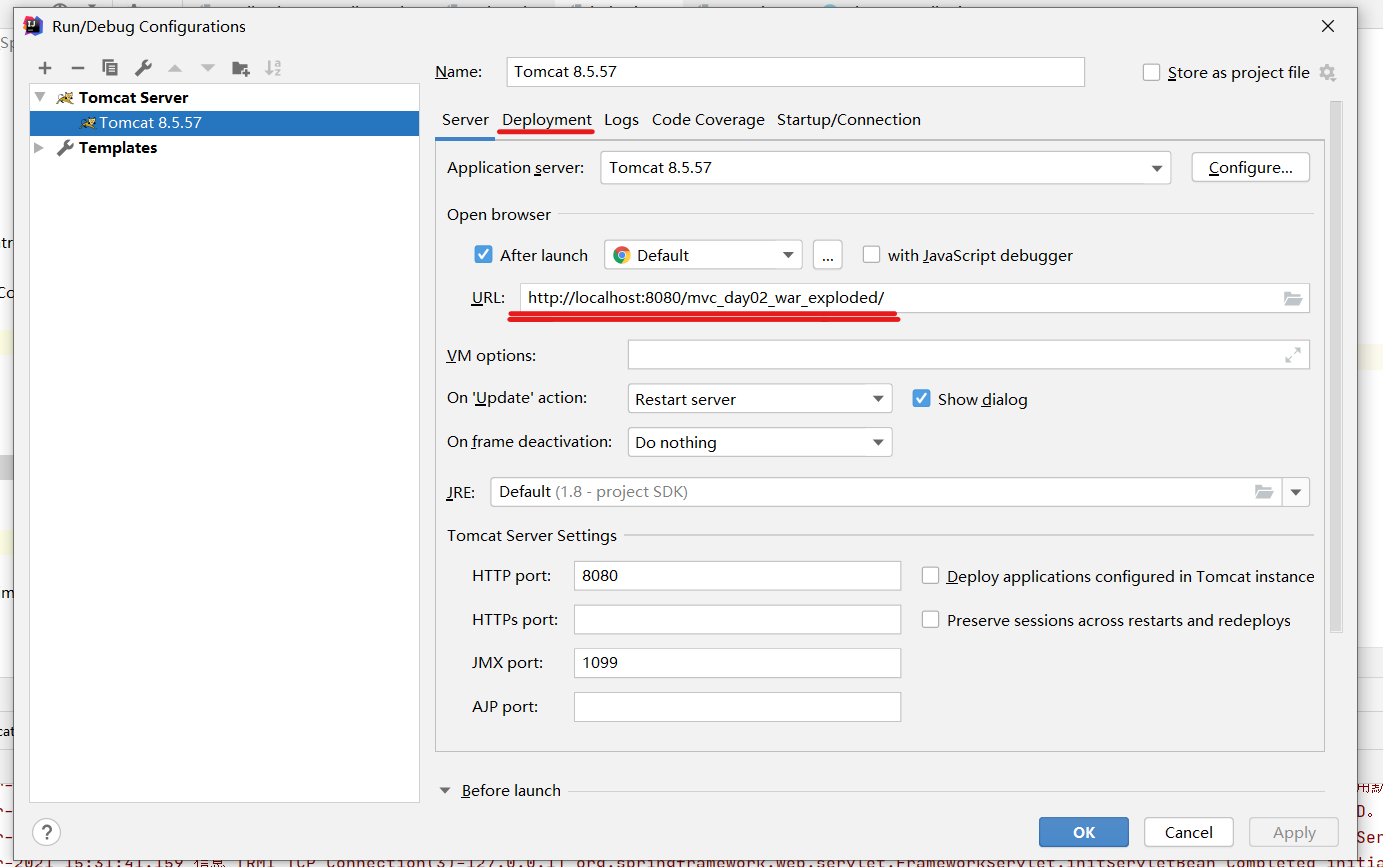Click the AJP port field
Screen dimensions: 1383x867
[738, 707]
